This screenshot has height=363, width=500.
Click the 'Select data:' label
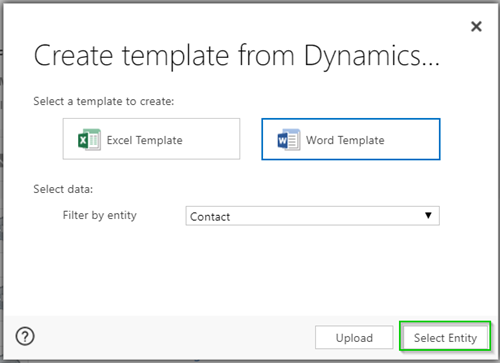click(x=63, y=189)
